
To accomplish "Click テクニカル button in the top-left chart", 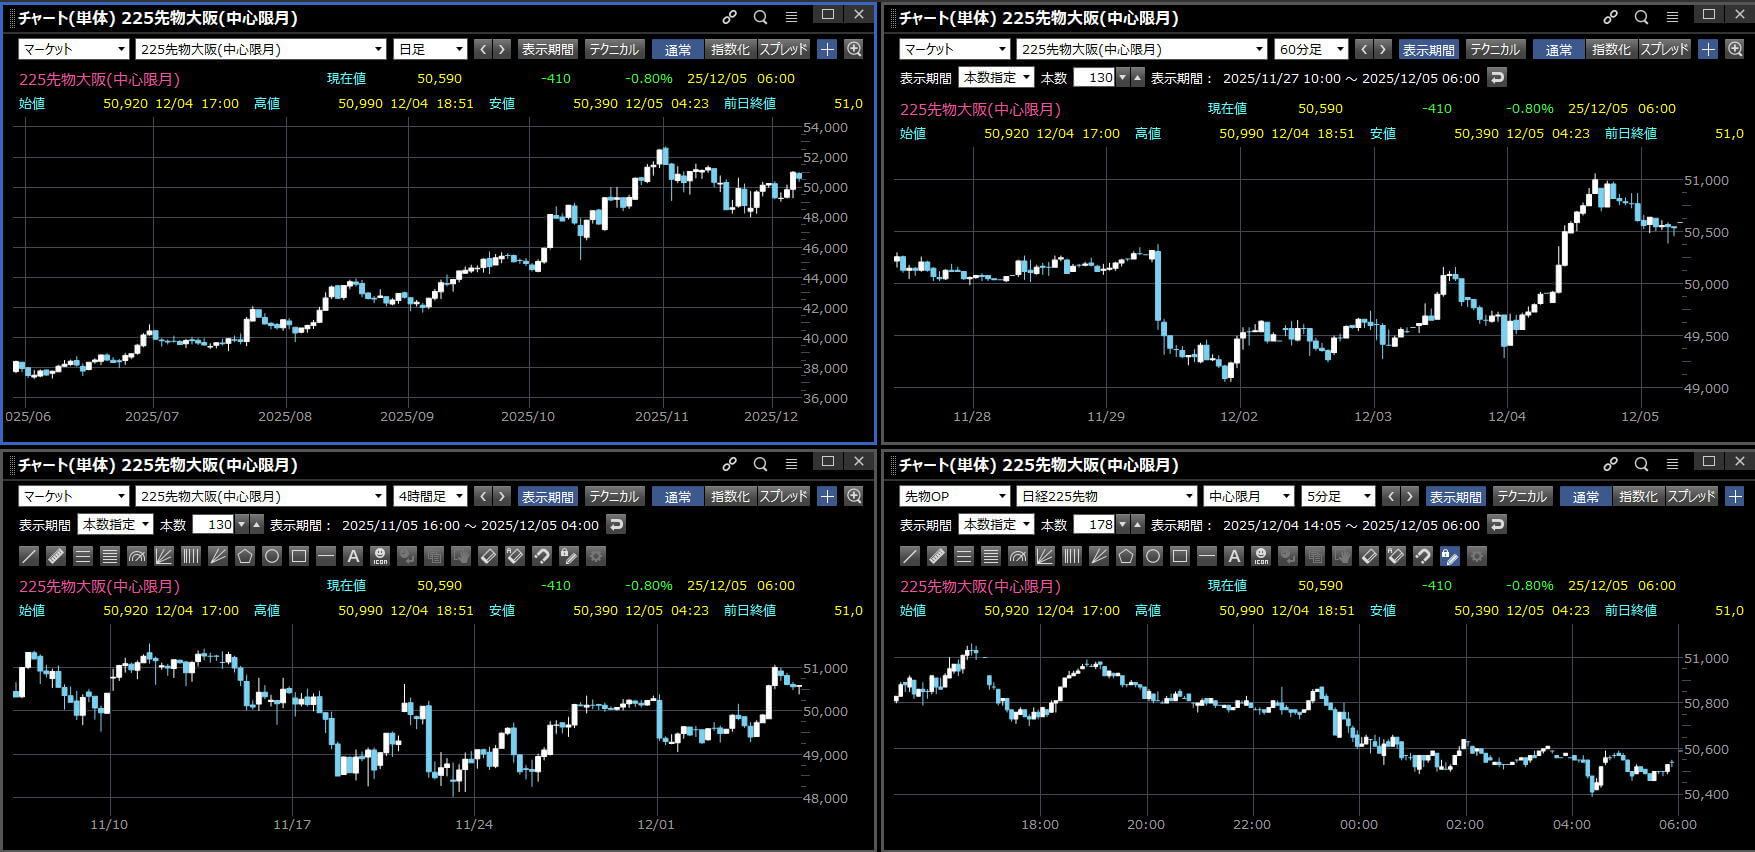I will pyautogui.click(x=613, y=49).
